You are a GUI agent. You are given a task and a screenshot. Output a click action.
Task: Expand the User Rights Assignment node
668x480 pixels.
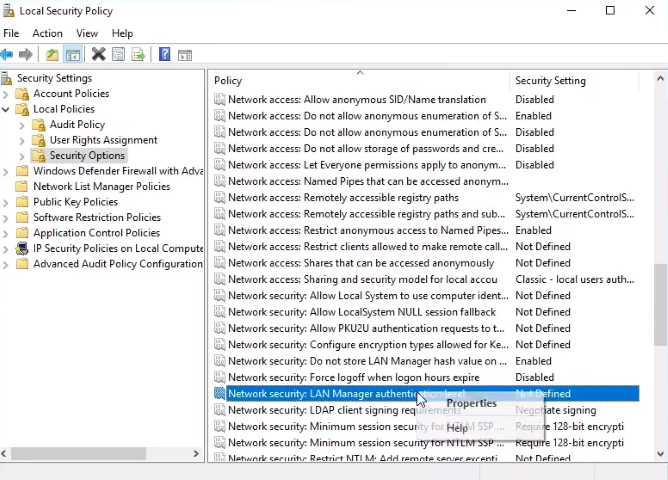22,141
